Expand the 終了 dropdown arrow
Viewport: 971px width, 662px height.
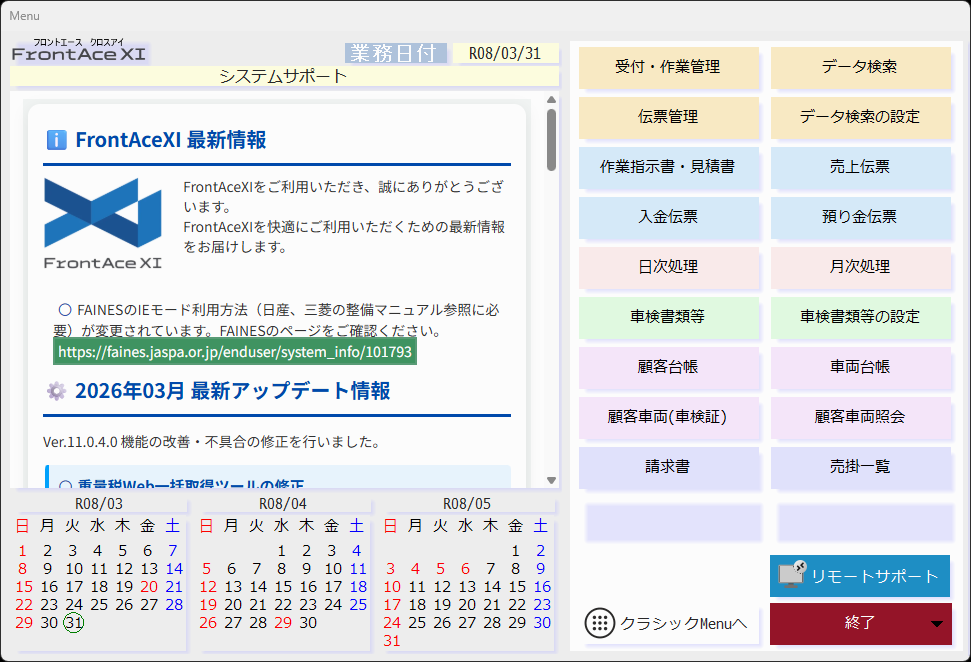tap(937, 624)
